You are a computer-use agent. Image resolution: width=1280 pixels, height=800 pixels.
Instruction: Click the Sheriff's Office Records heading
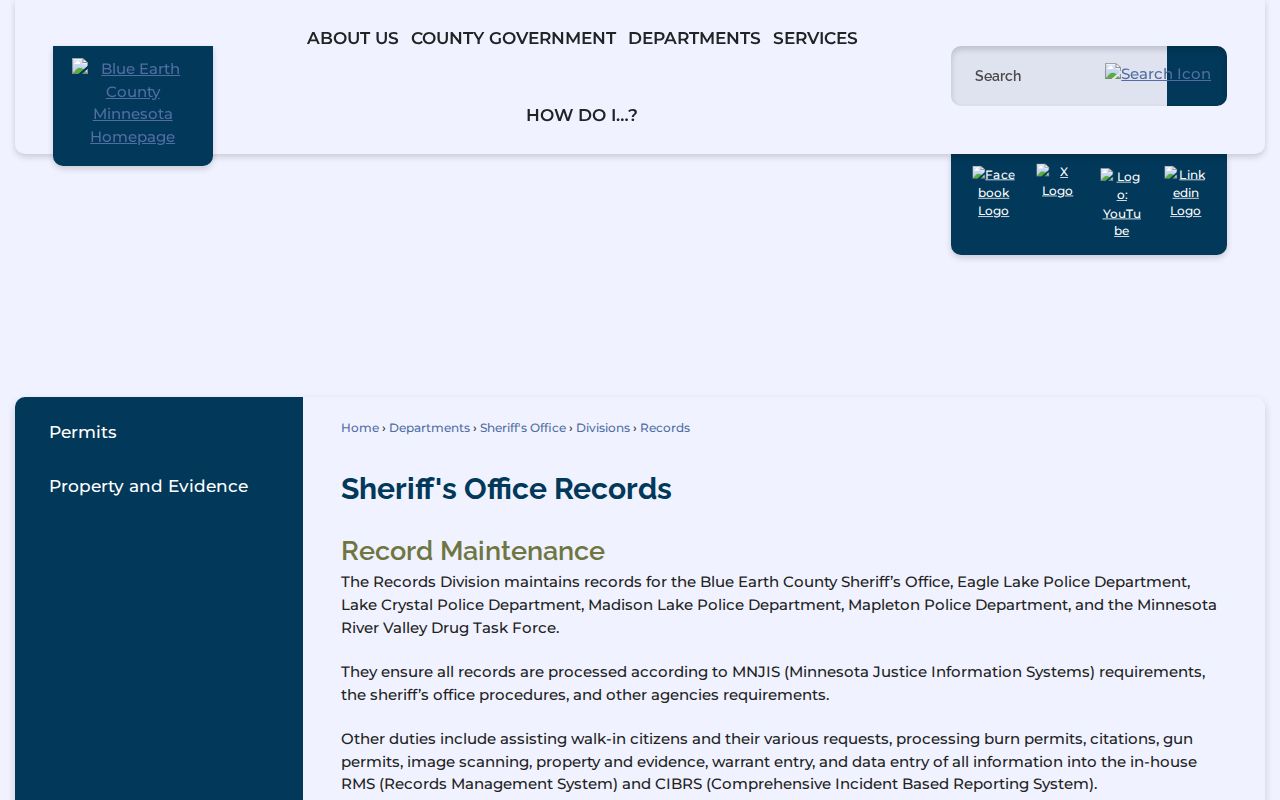(506, 489)
